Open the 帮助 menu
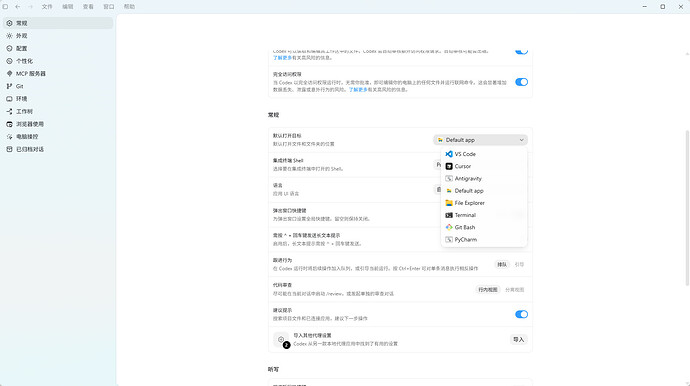Viewport: 690px width, 386px height. click(x=129, y=7)
